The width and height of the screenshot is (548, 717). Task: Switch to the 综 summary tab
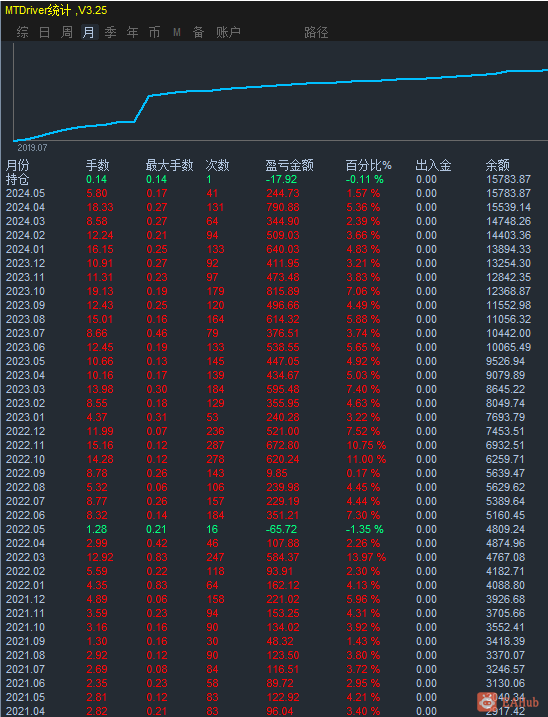22,32
